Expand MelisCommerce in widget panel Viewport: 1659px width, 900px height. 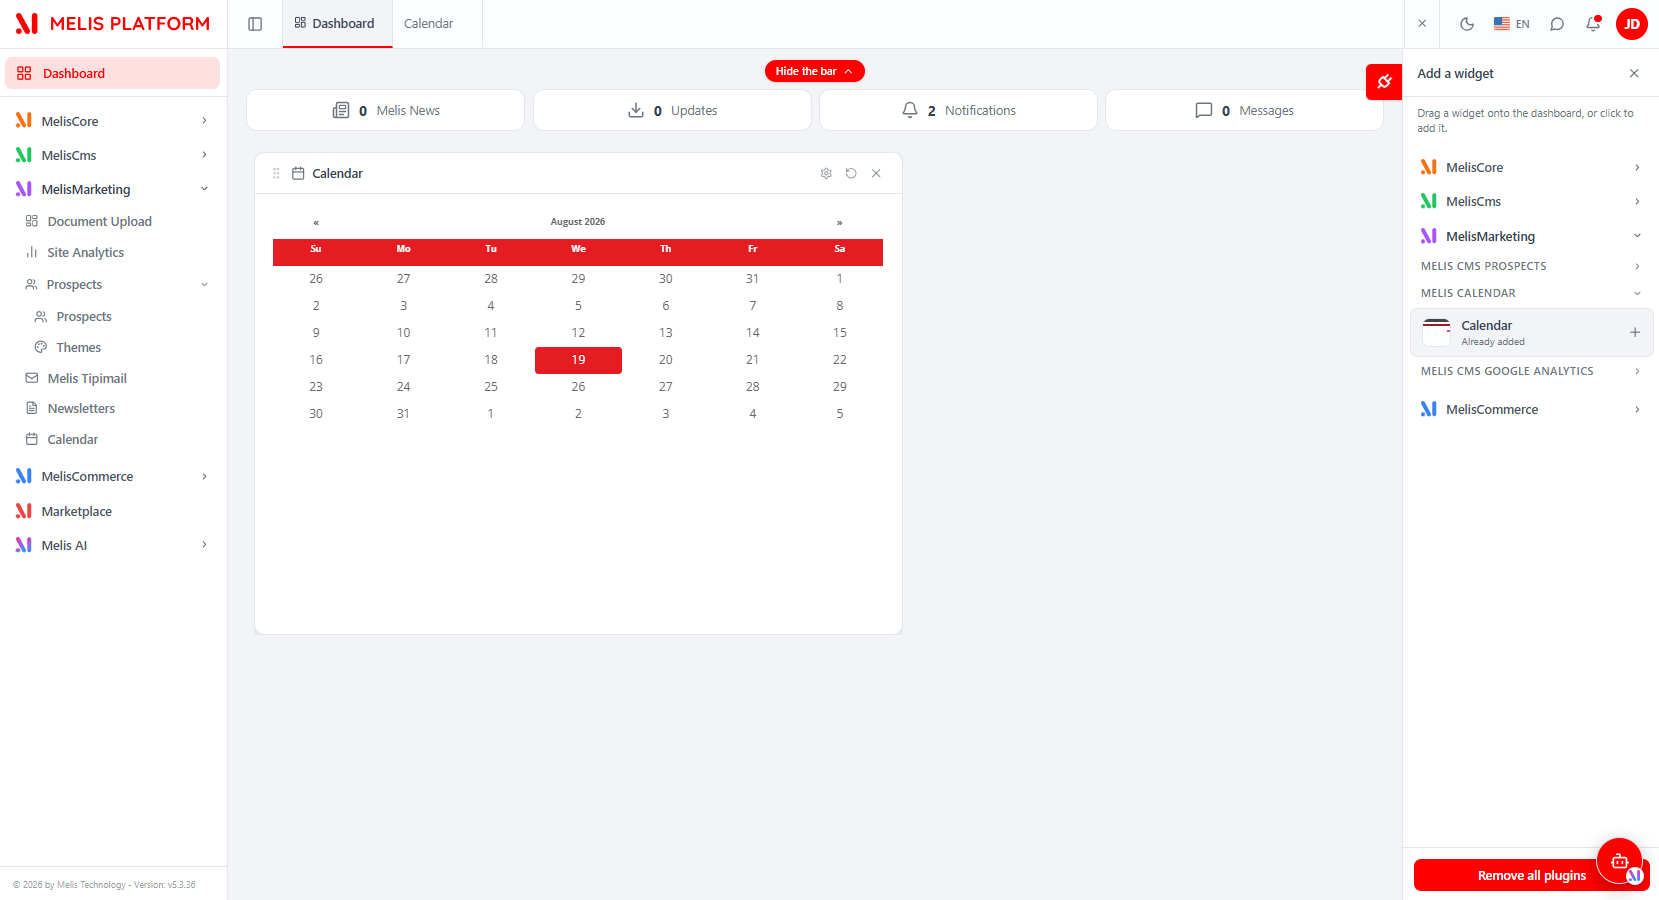1531,409
